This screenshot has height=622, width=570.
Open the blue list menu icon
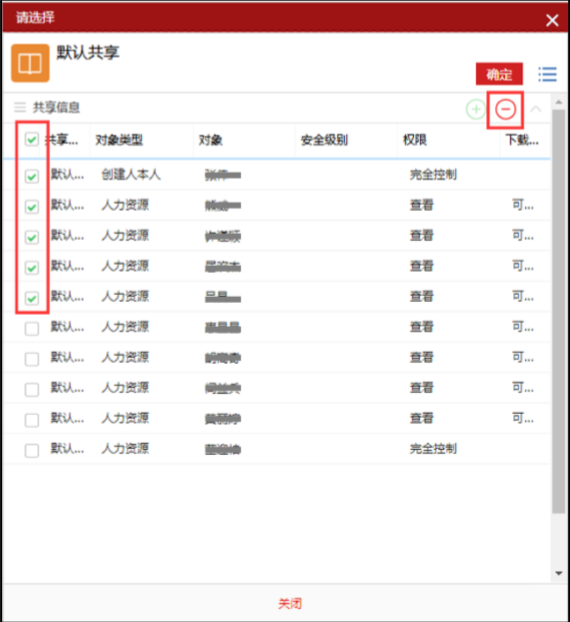point(547,74)
